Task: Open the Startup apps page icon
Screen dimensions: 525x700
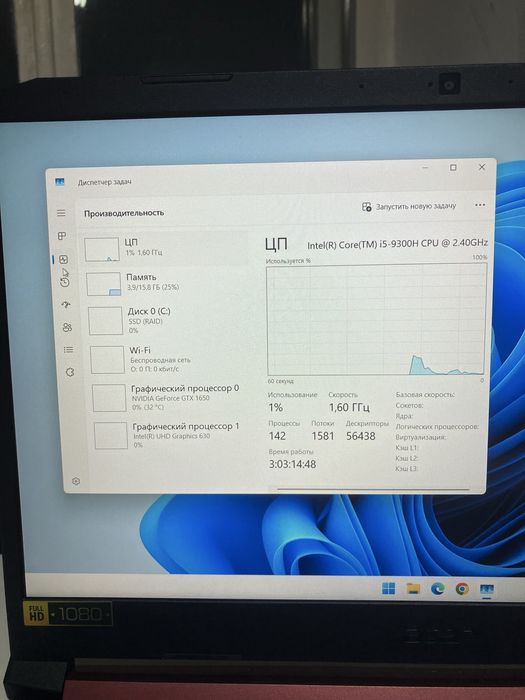Action: click(66, 304)
